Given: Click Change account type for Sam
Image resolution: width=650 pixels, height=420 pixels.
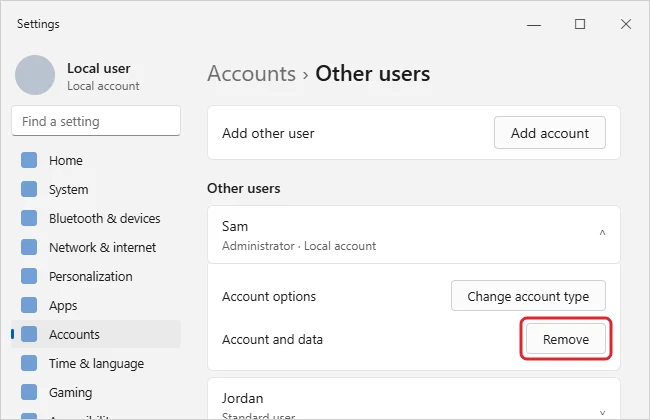Looking at the screenshot, I should pos(528,296).
